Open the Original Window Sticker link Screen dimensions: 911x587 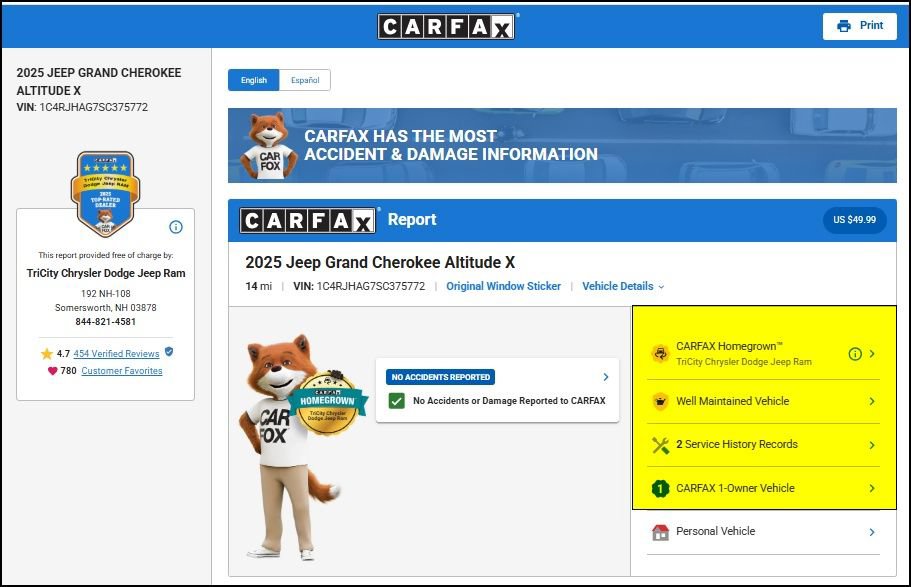click(x=503, y=286)
